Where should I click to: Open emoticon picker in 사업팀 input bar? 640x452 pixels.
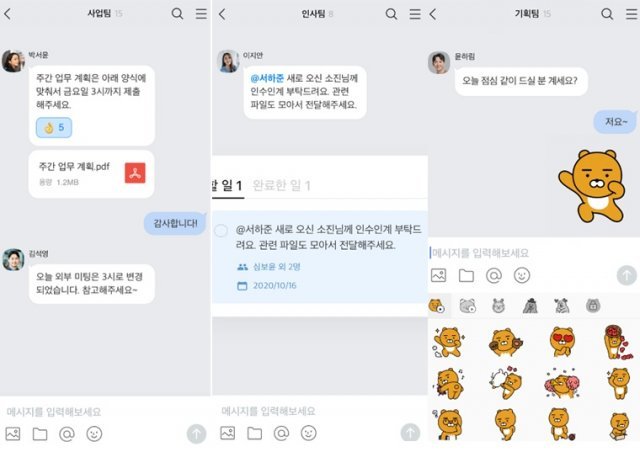pos(94,434)
